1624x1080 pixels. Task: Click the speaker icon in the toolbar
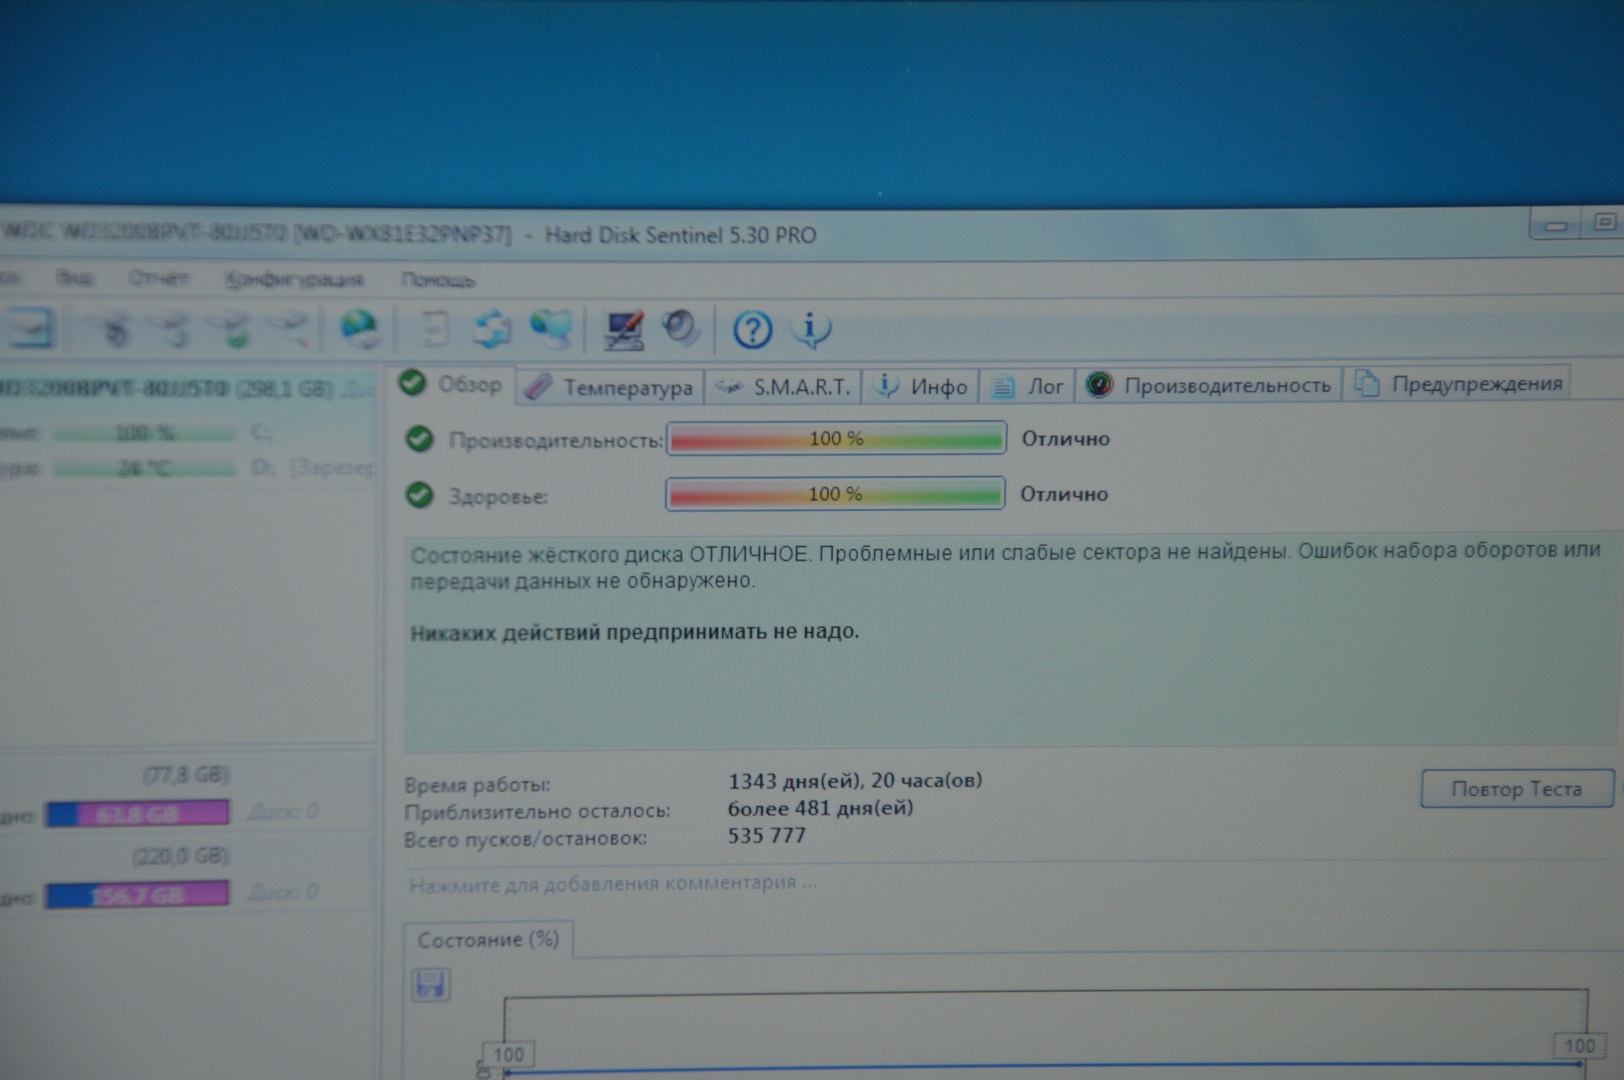(681, 328)
